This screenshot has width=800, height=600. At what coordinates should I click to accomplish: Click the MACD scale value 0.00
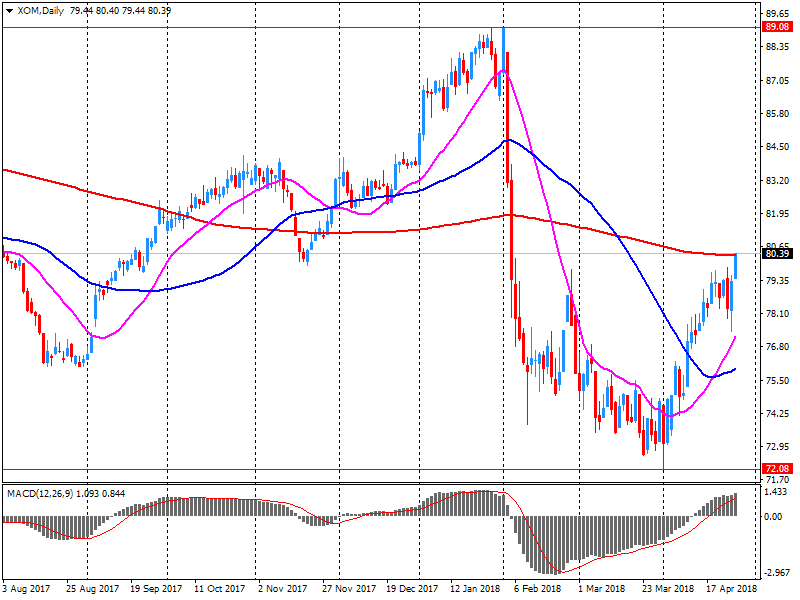click(773, 516)
